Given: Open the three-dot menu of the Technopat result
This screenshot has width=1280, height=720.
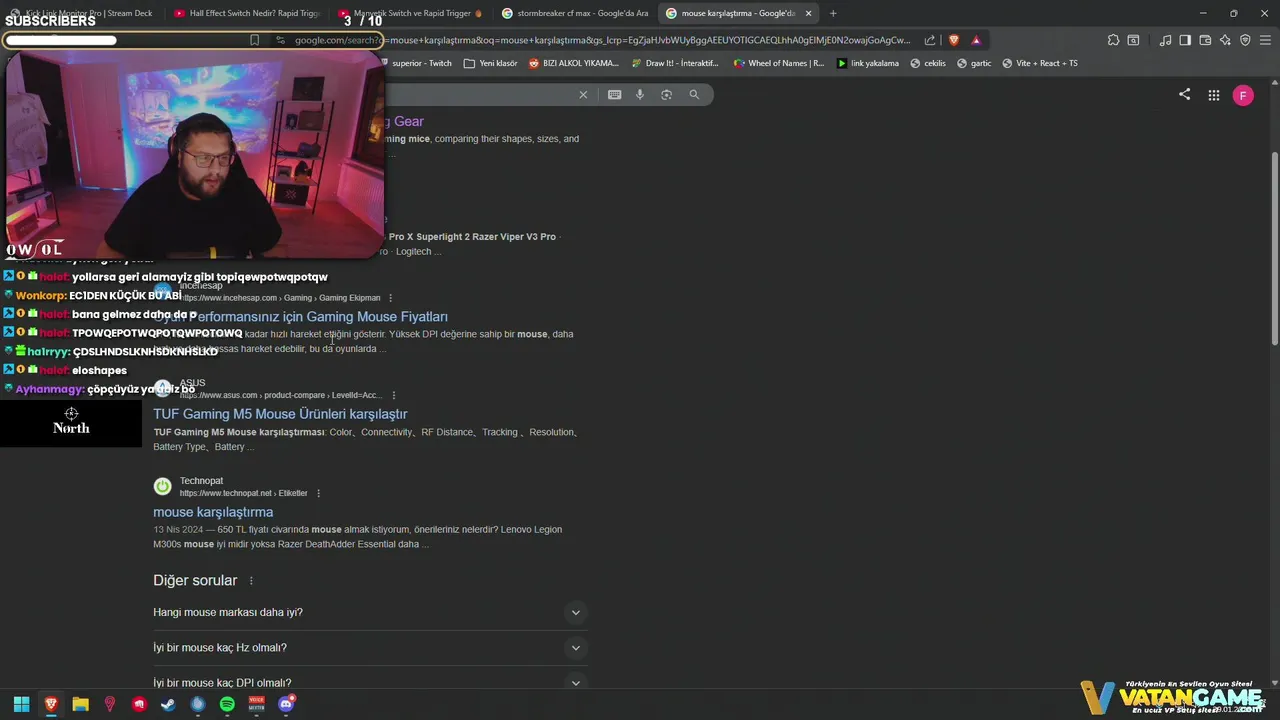Looking at the screenshot, I should pos(318,493).
